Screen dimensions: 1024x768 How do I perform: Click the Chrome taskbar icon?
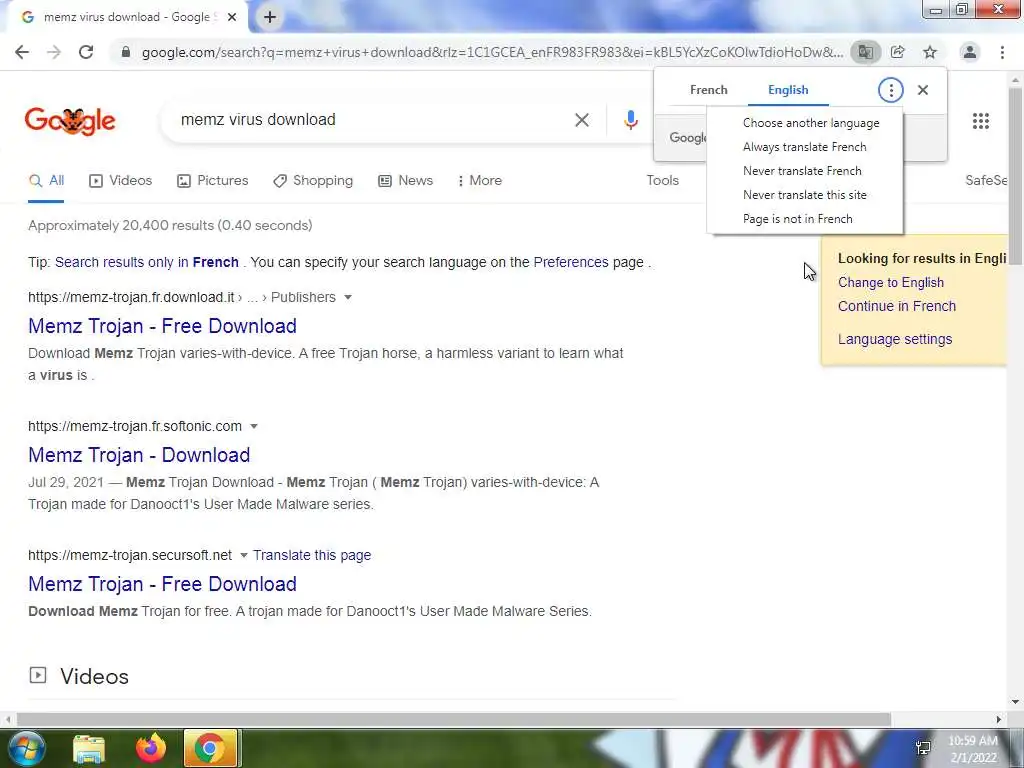[x=210, y=748]
